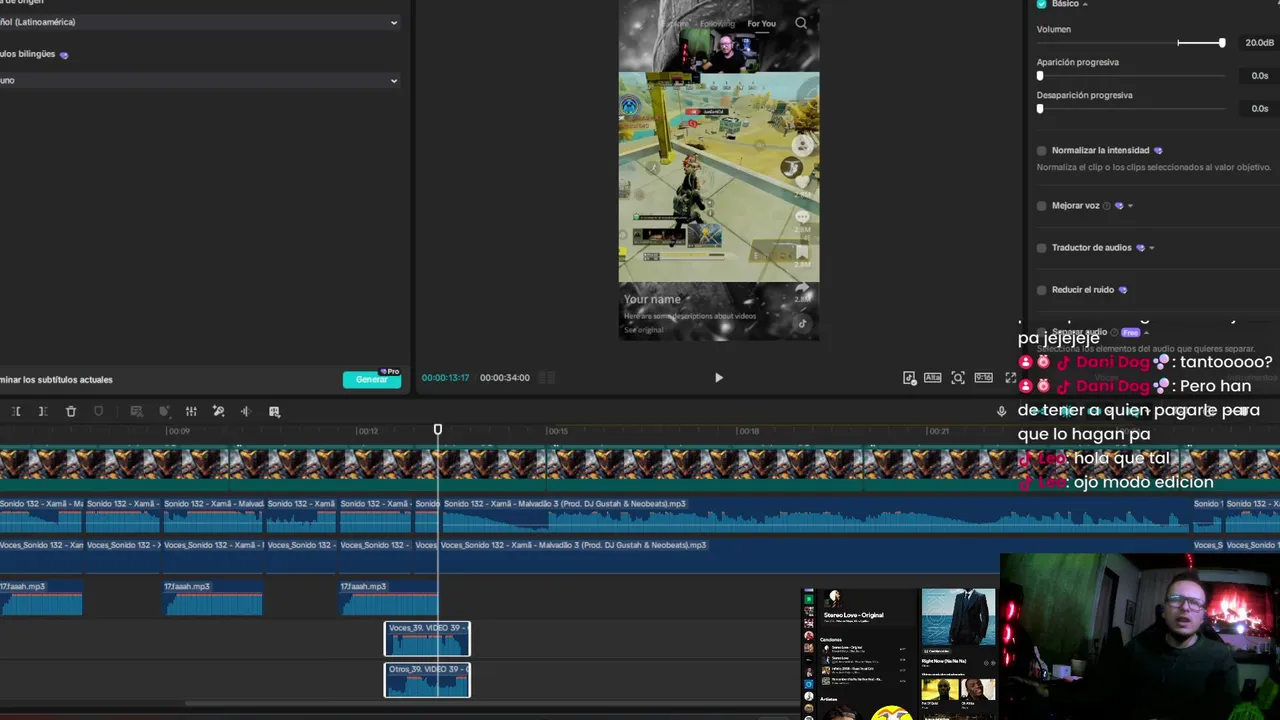Click the shield marker icon in timeline toolbar

(x=98, y=411)
